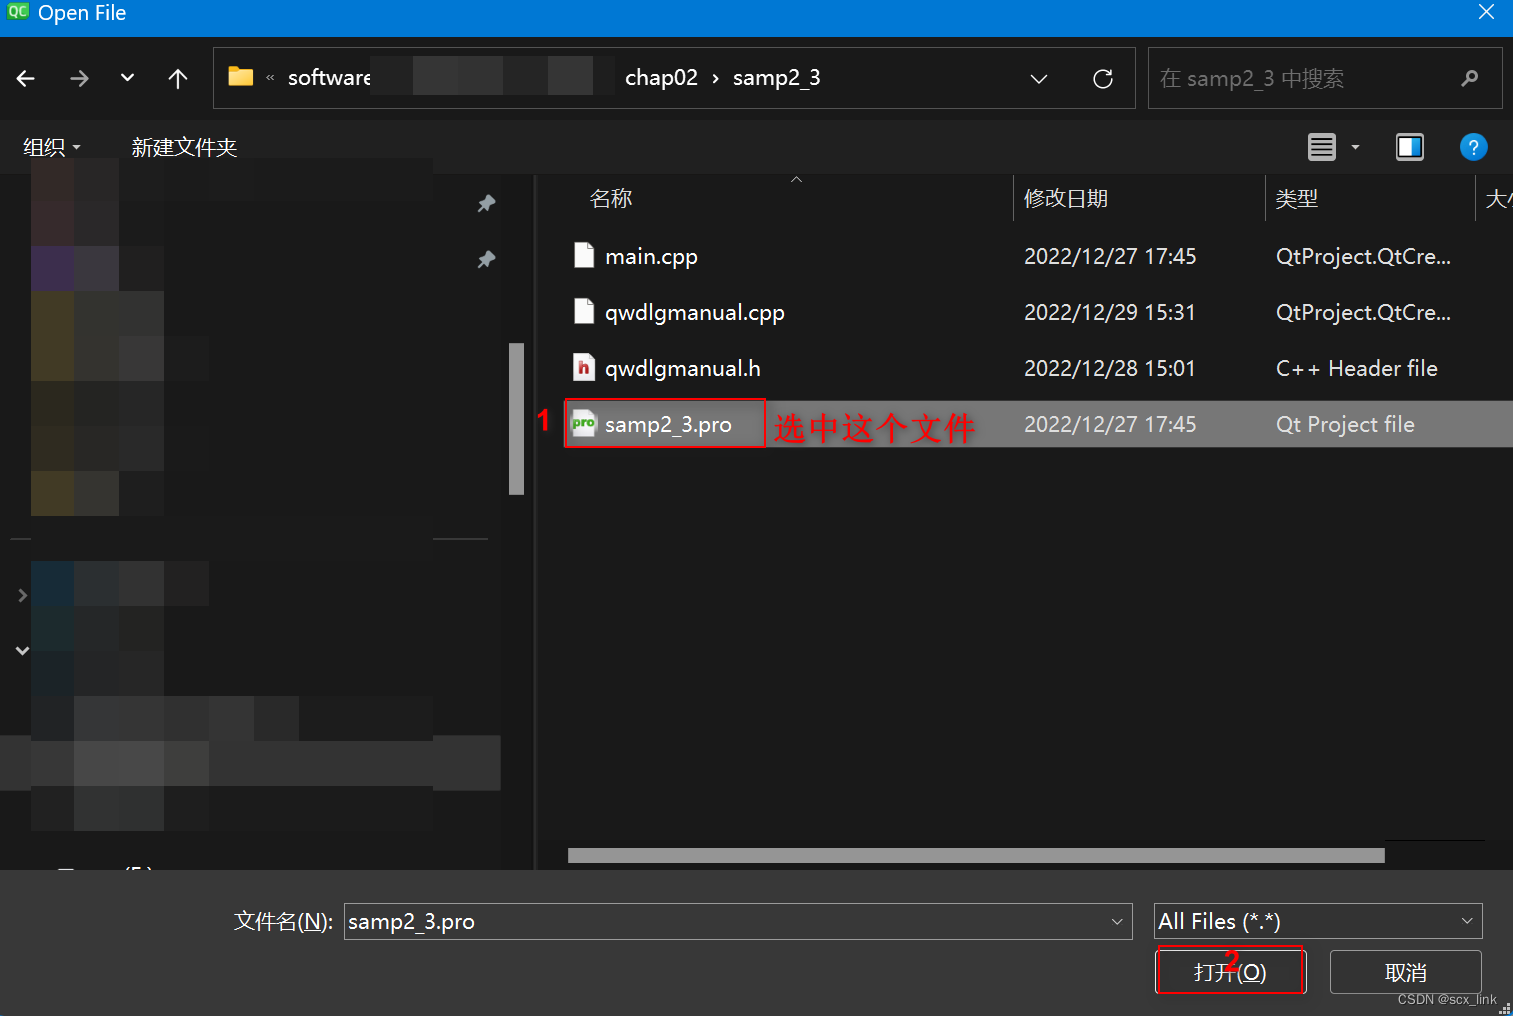Click the C++ Header file type cell
Screen dimensions: 1513x1016
[1357, 368]
